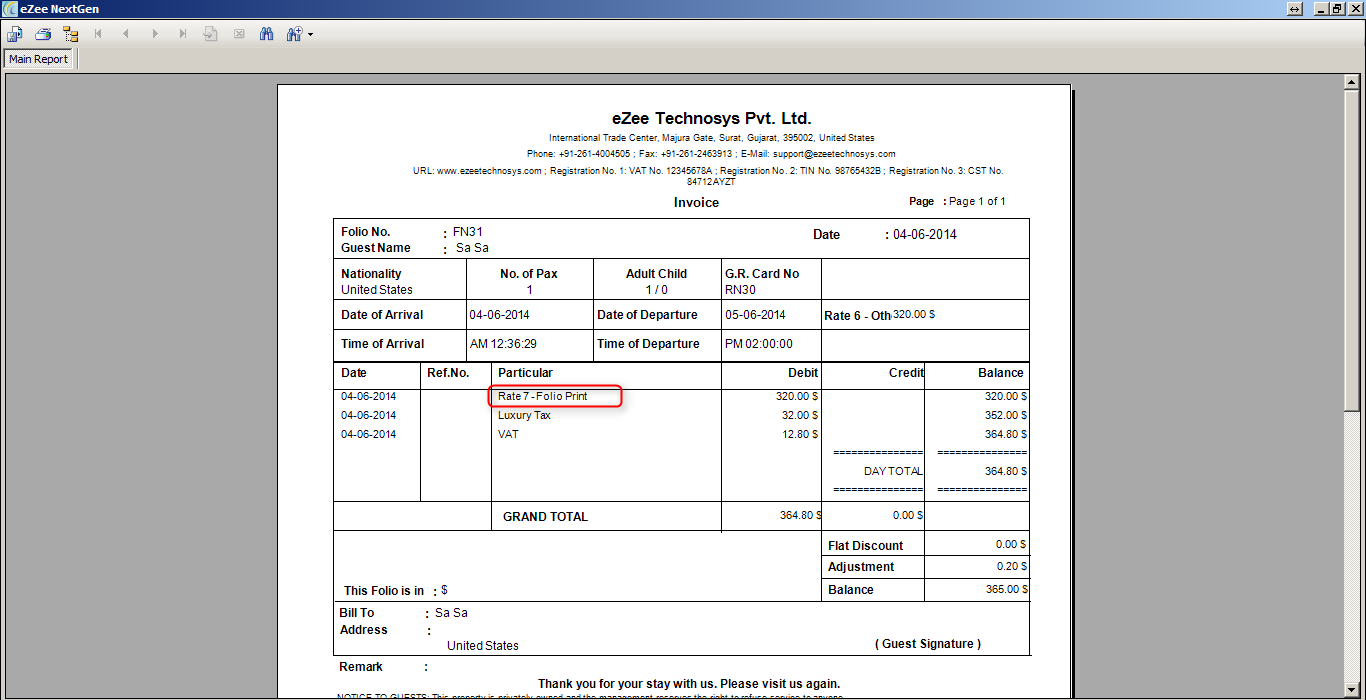1366x700 pixels.
Task: Toggle the group tree icon
Action: point(70,34)
